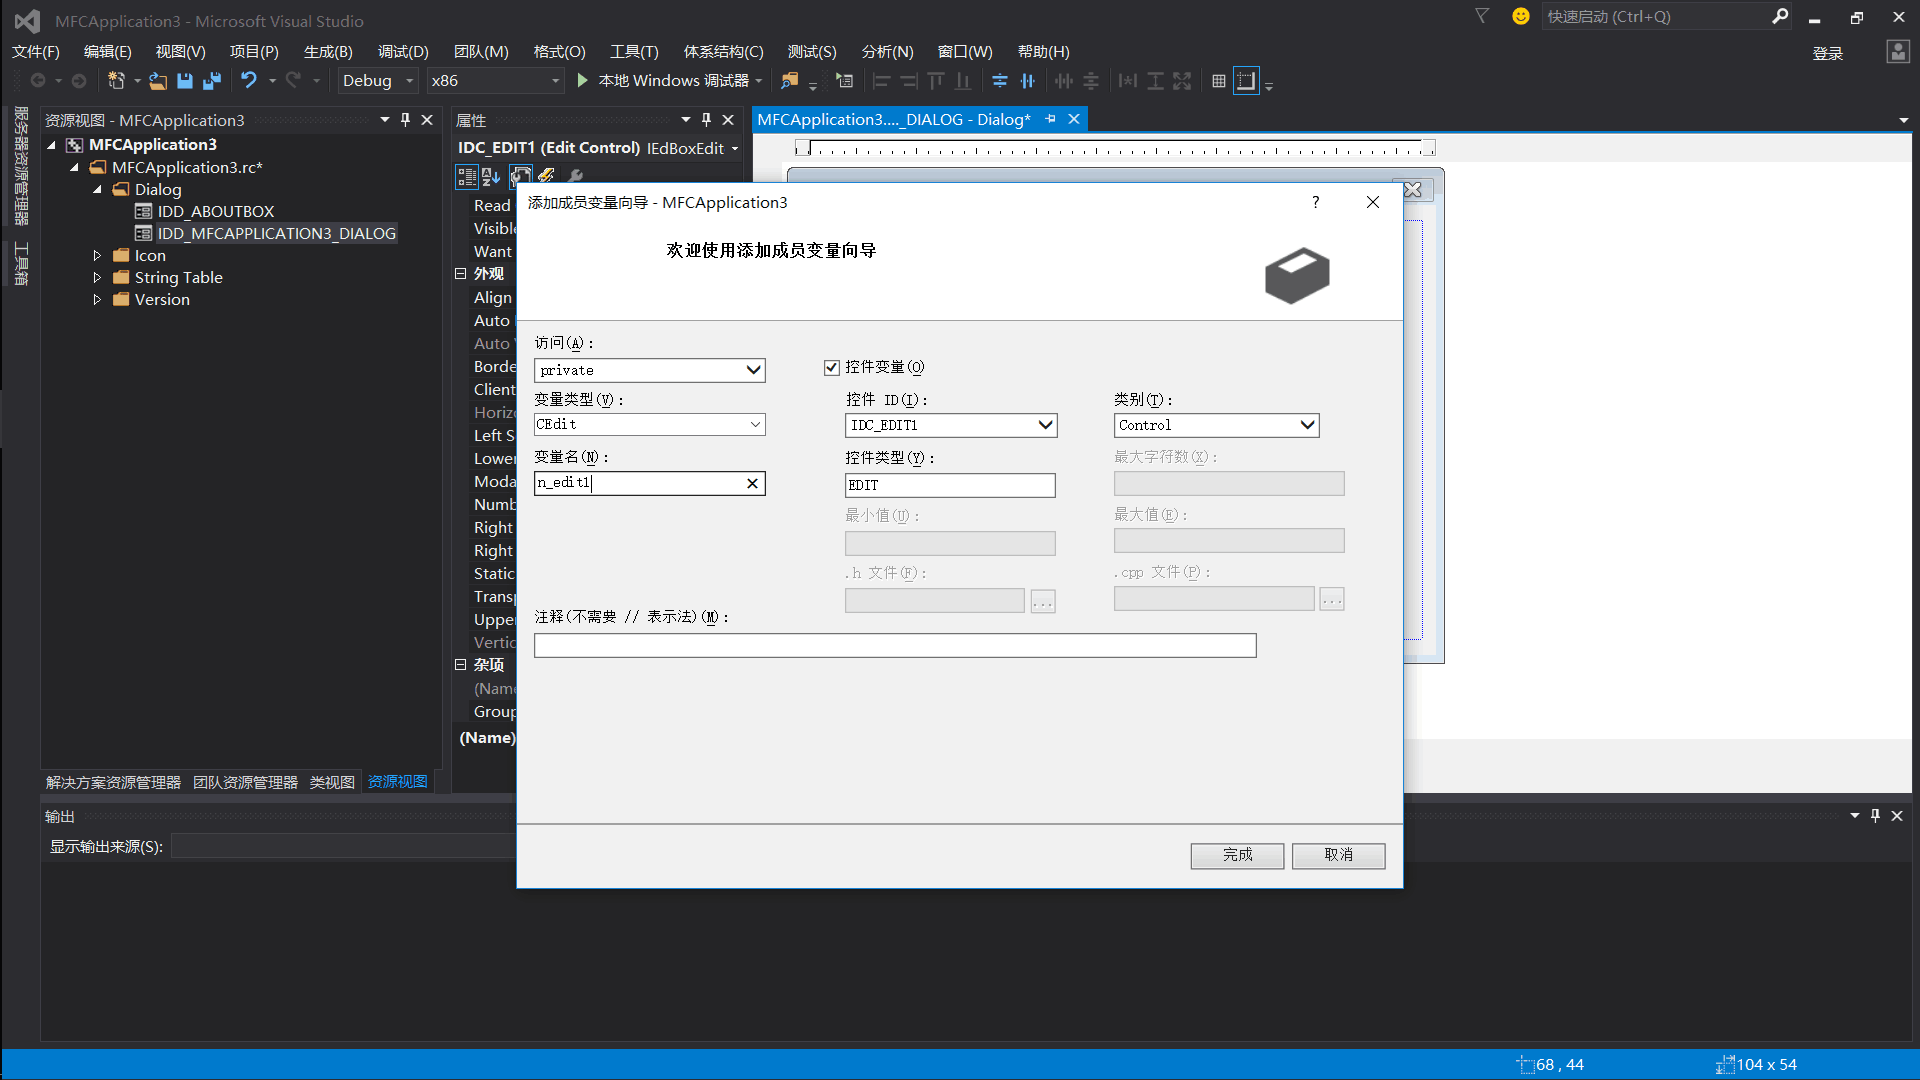
Task: Select the Align Lefts toolbar icon
Action: coord(881,80)
